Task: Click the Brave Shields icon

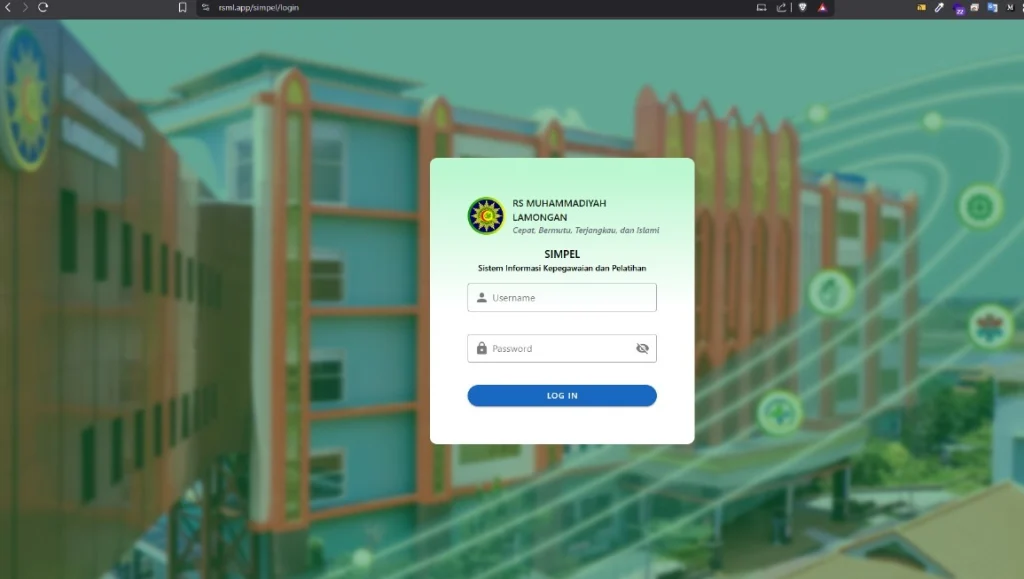Action: coord(802,7)
